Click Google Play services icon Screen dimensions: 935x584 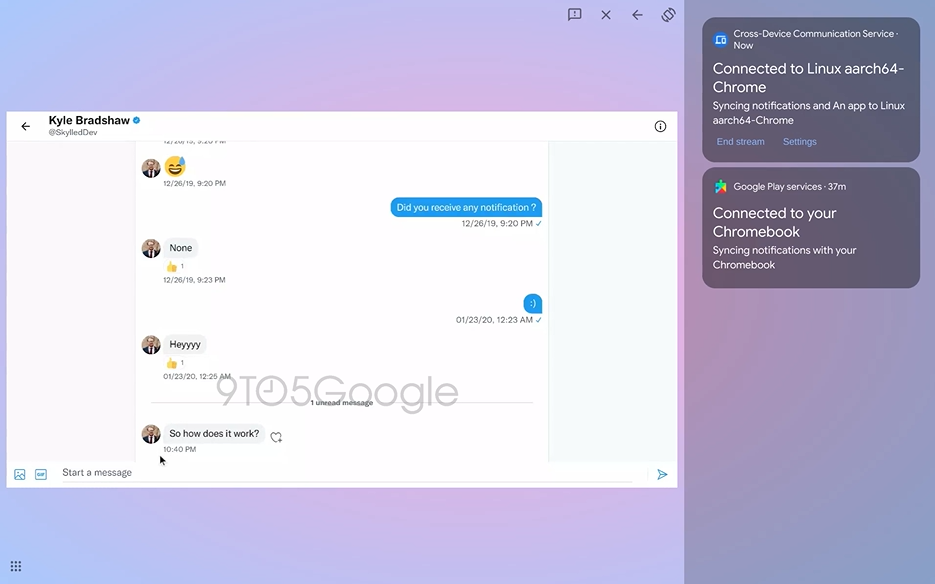point(720,187)
